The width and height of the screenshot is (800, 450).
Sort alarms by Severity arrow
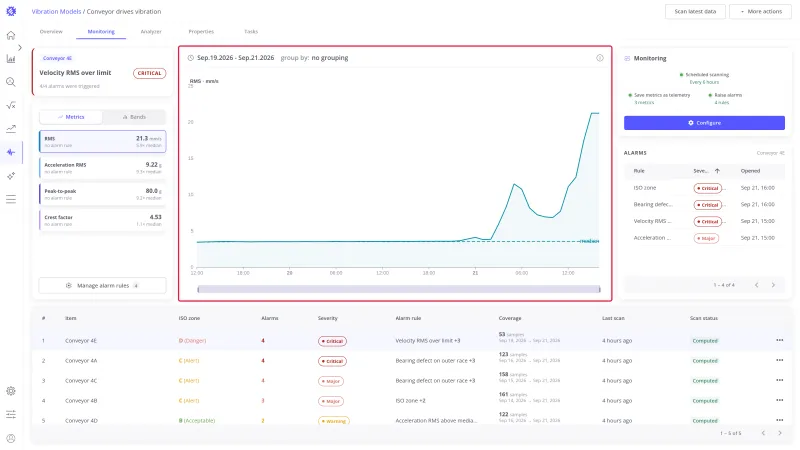click(717, 171)
